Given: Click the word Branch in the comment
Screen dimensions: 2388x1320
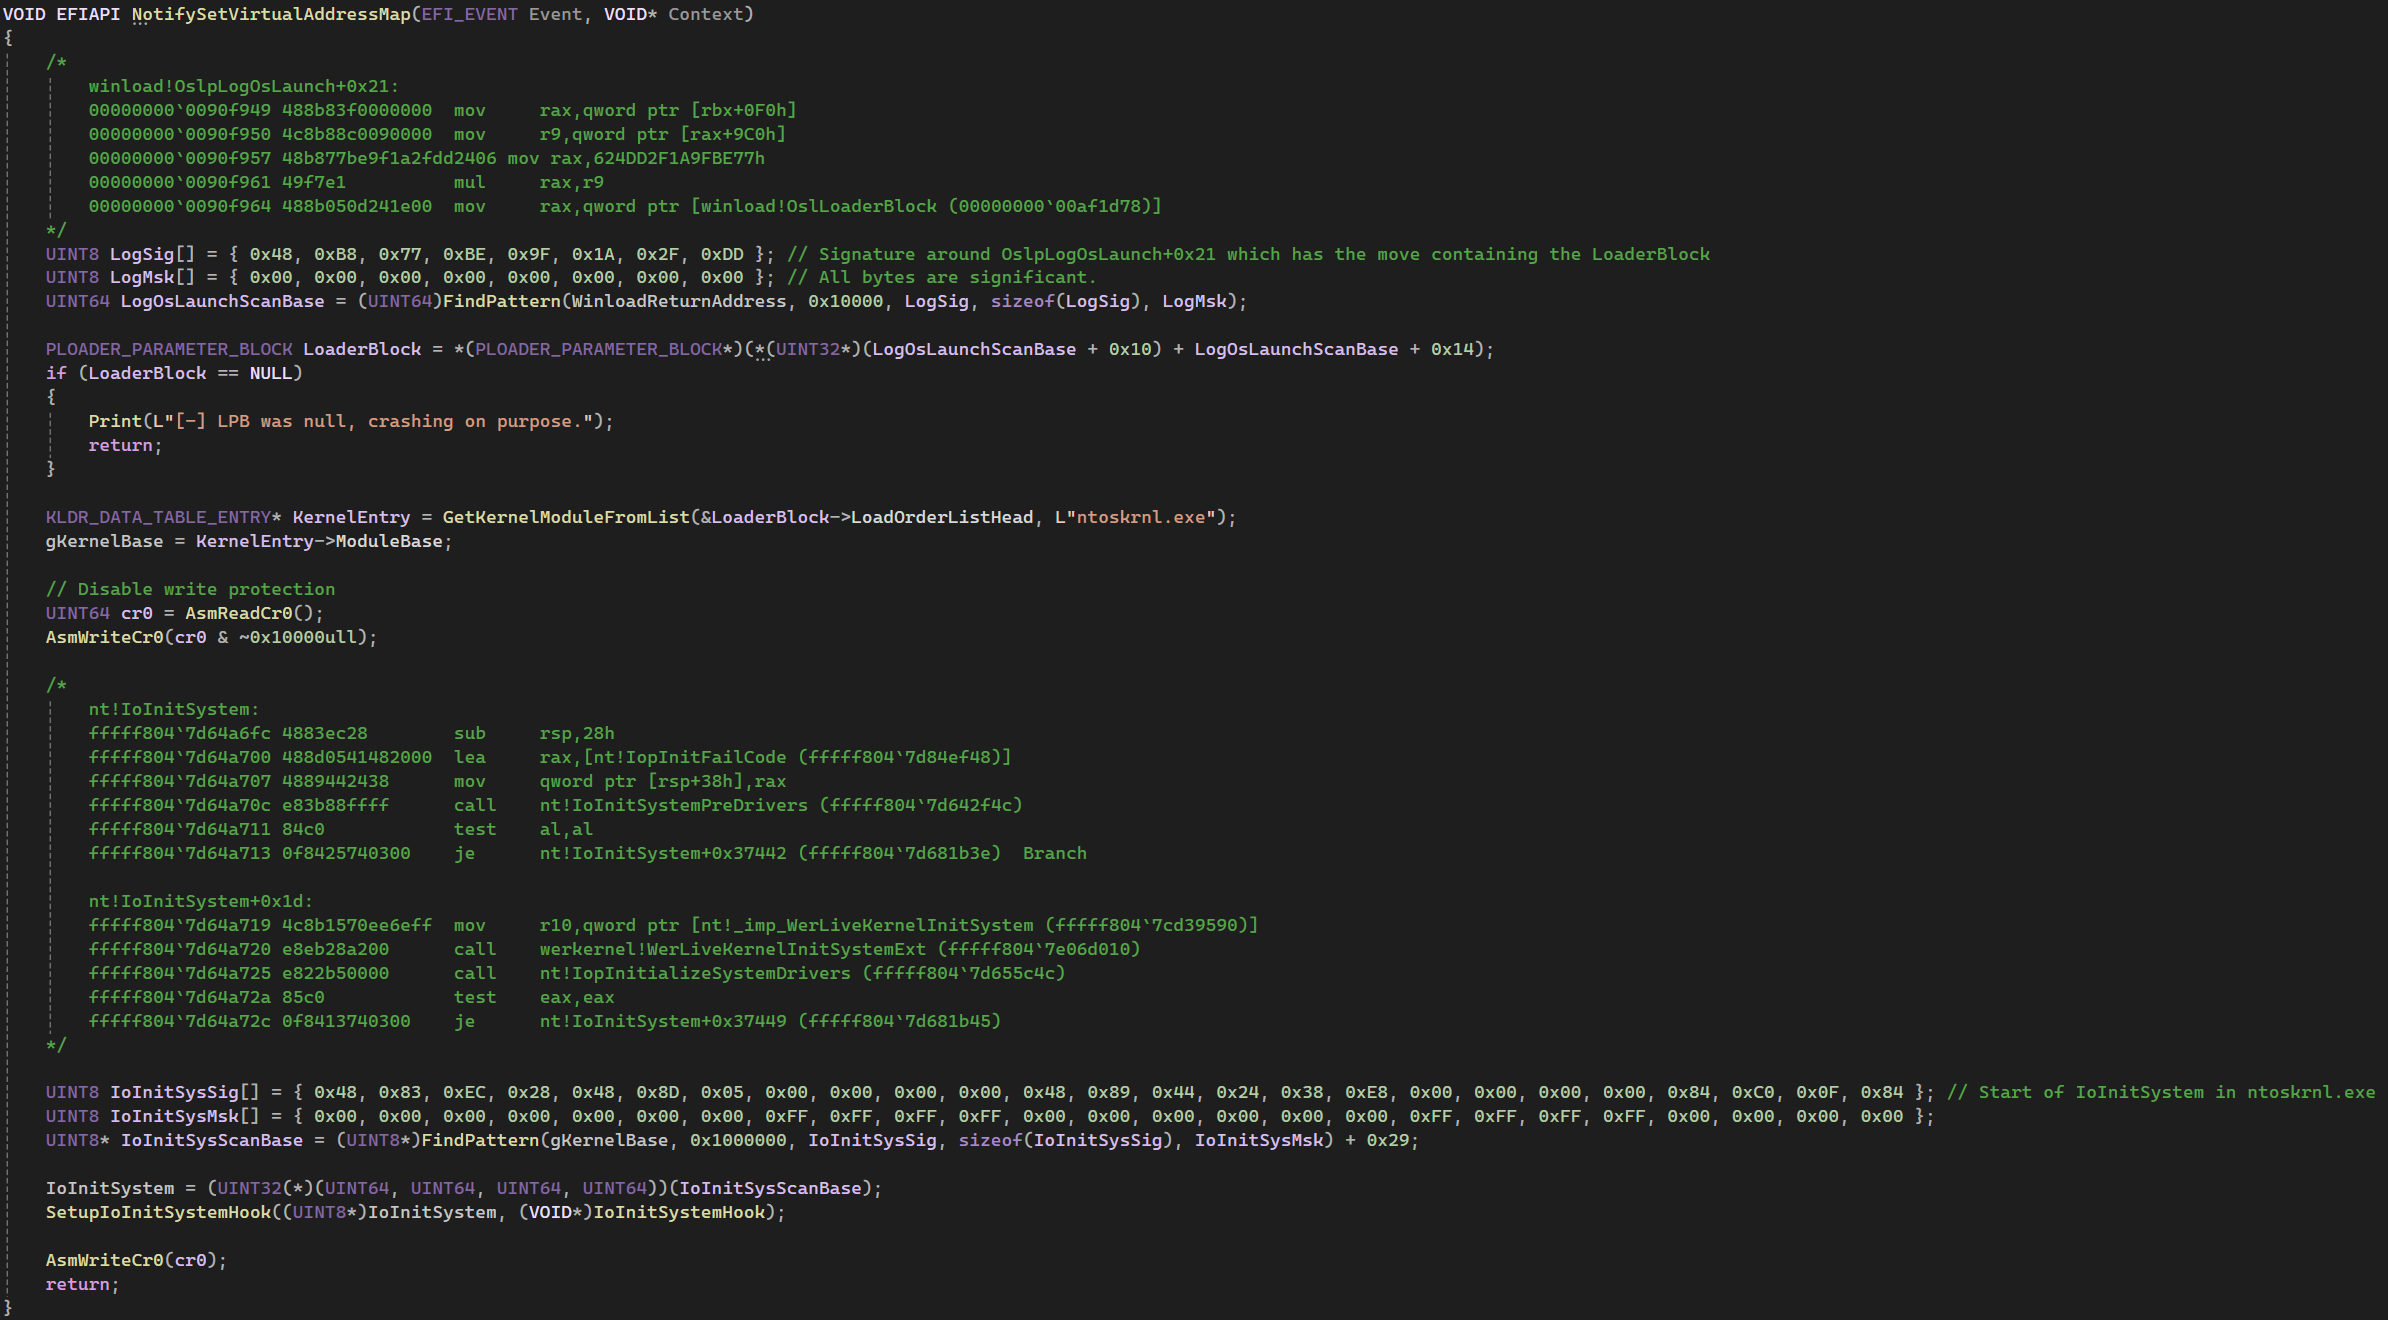Looking at the screenshot, I should click(x=1054, y=853).
